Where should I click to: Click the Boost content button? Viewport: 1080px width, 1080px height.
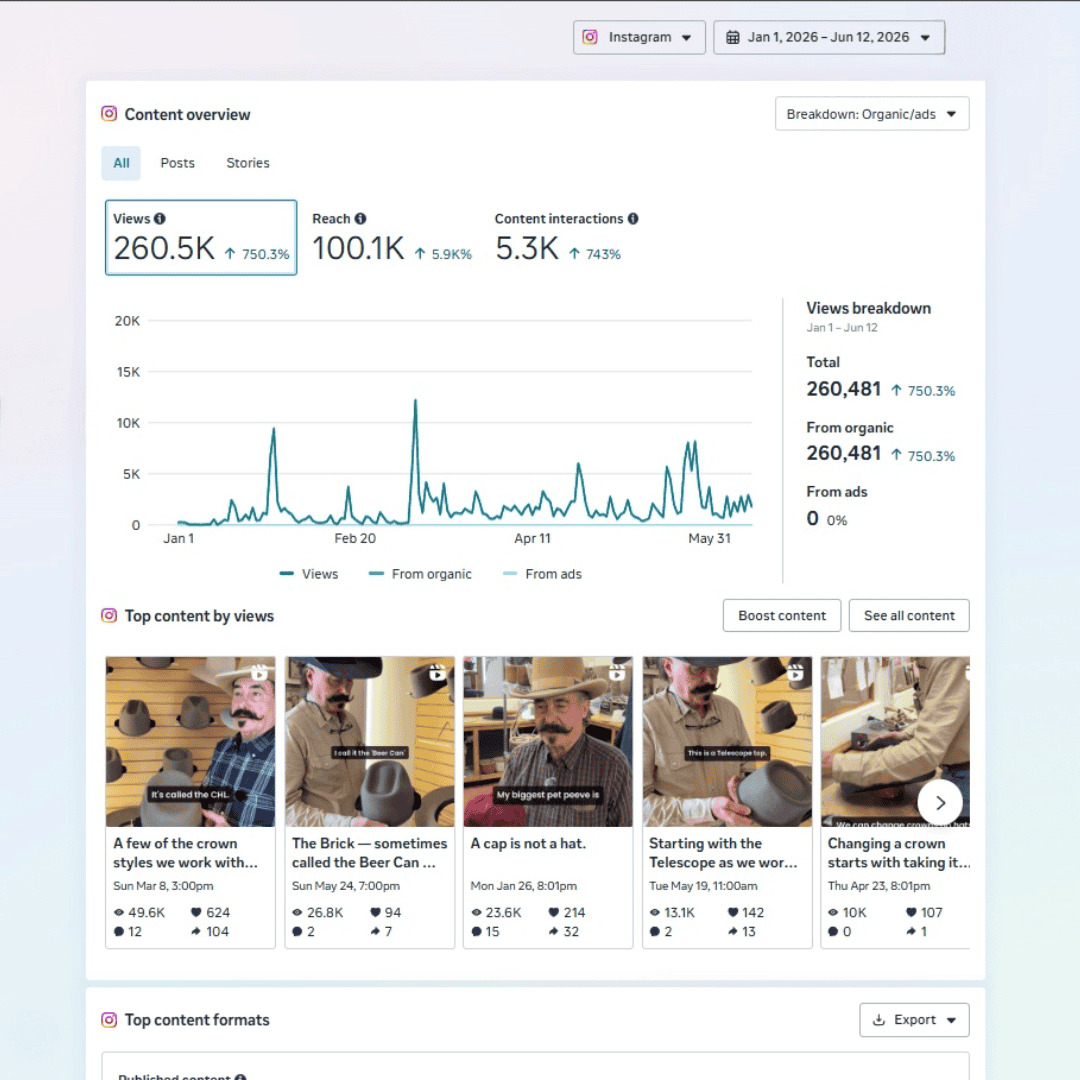click(x=782, y=615)
